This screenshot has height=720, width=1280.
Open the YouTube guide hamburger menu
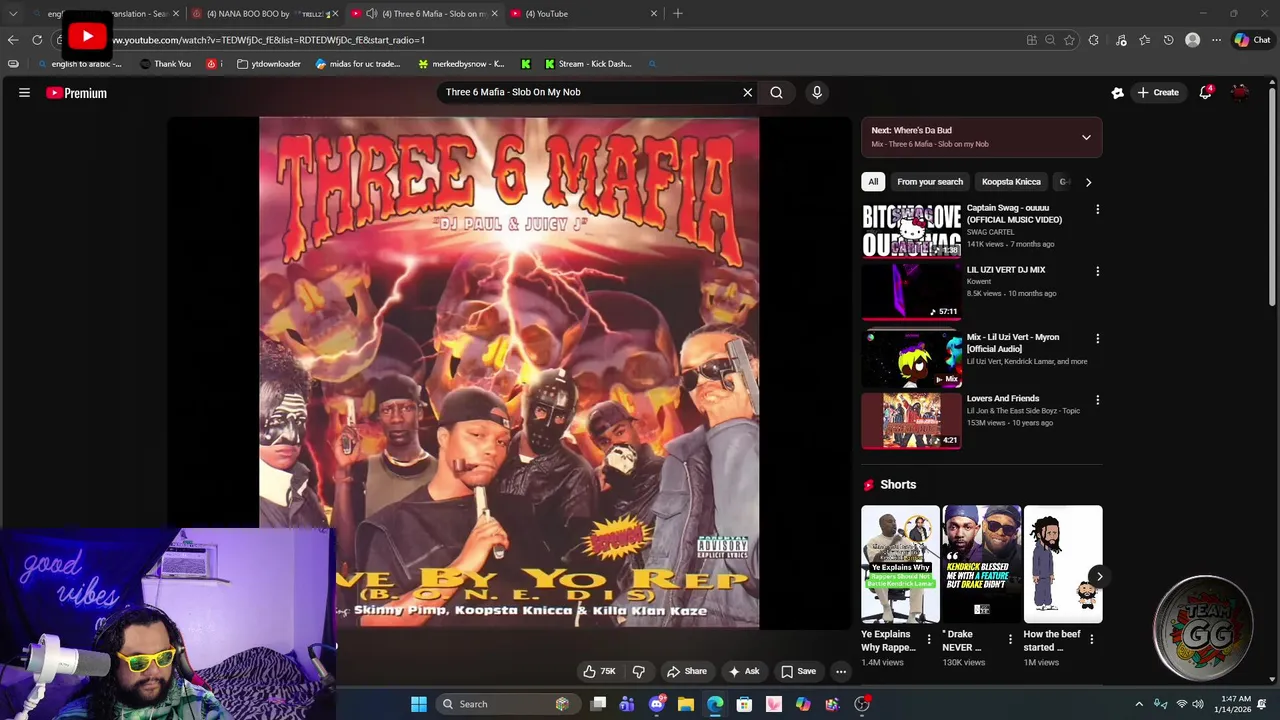24,93
